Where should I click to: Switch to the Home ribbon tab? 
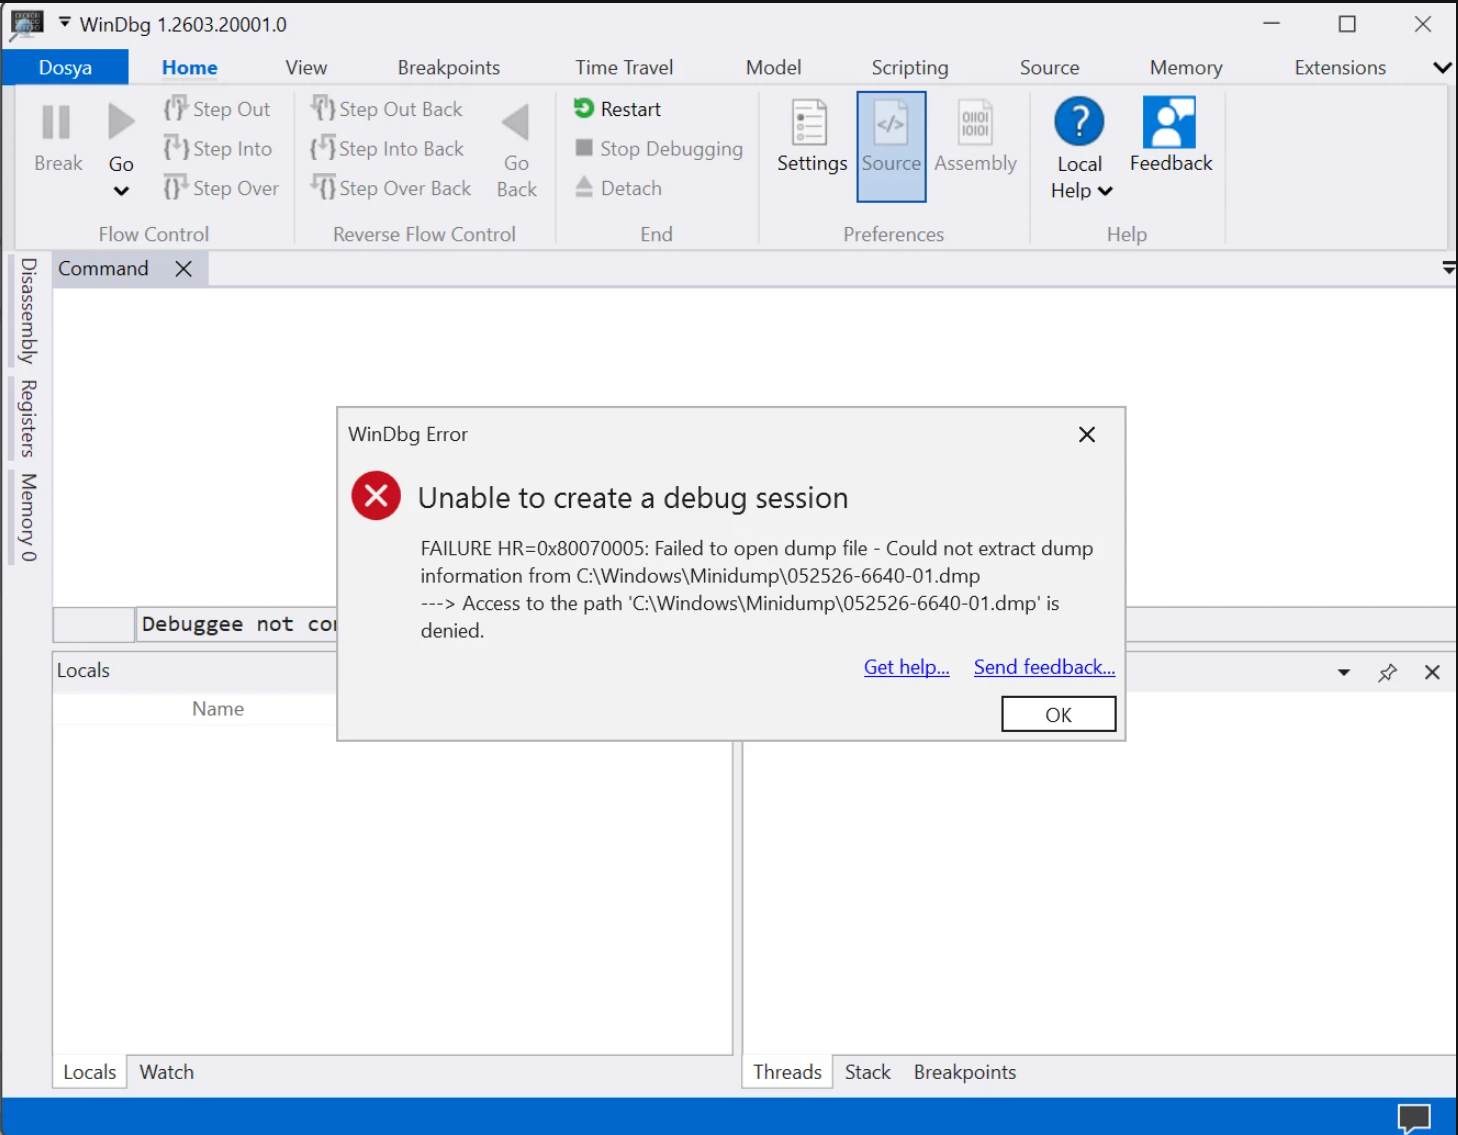(189, 68)
